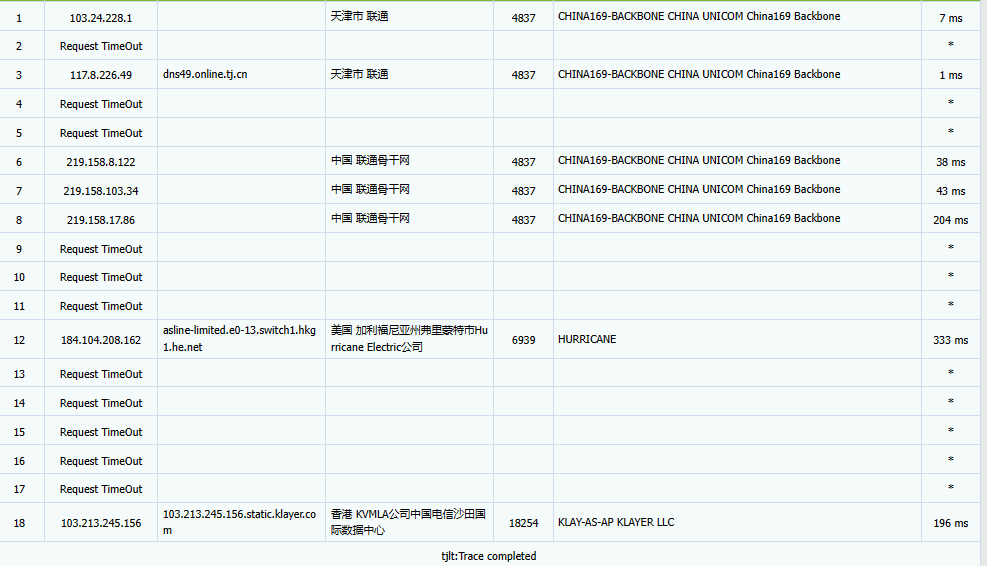This screenshot has height=566, width=987.
Task: Click hop number 18
Action: point(19,523)
